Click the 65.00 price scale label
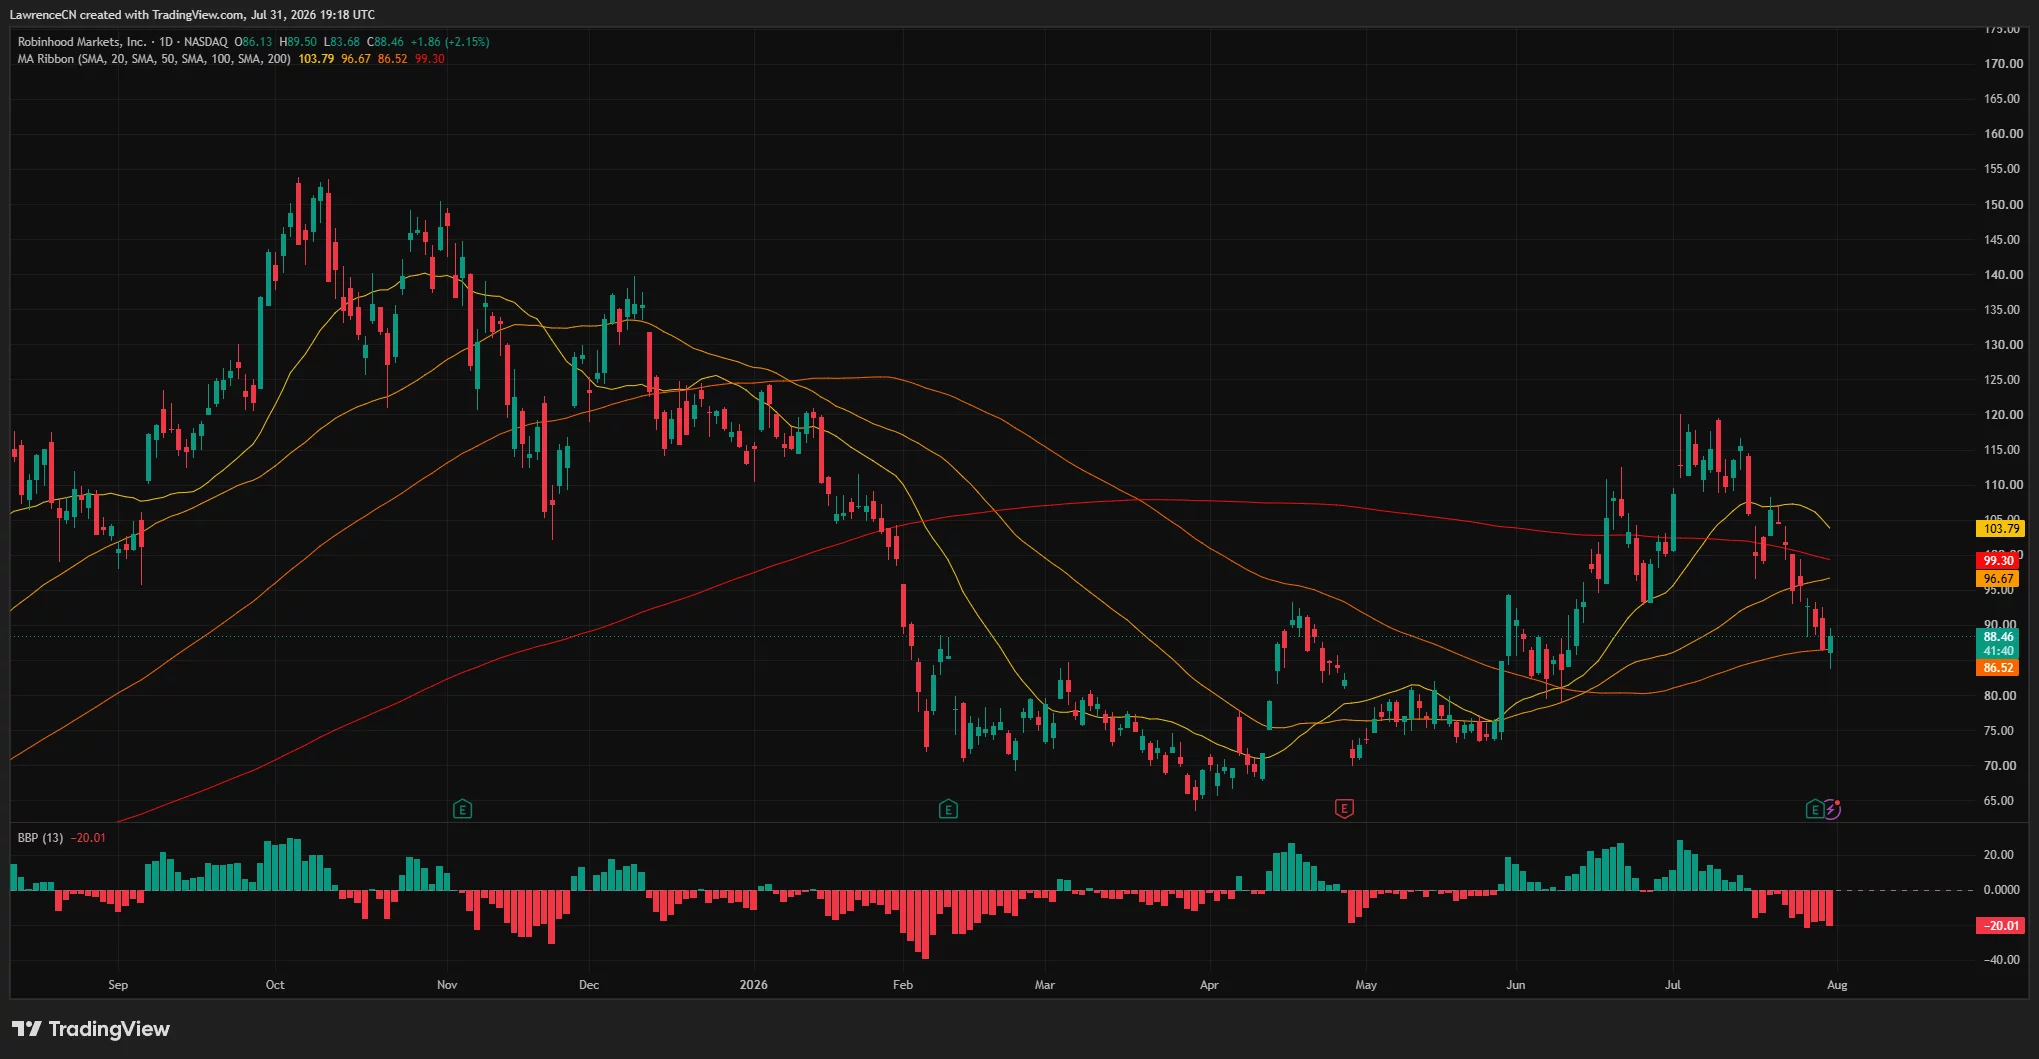Screen dimensions: 2039x1059 [x=1999, y=801]
